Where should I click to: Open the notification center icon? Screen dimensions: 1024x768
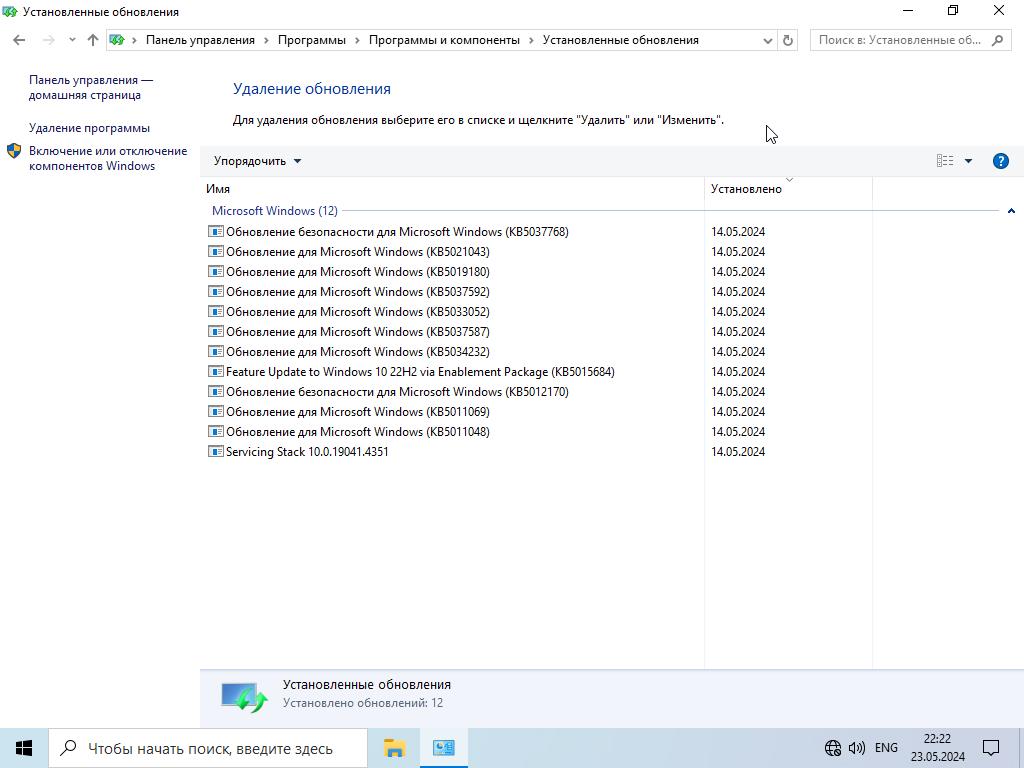point(991,748)
